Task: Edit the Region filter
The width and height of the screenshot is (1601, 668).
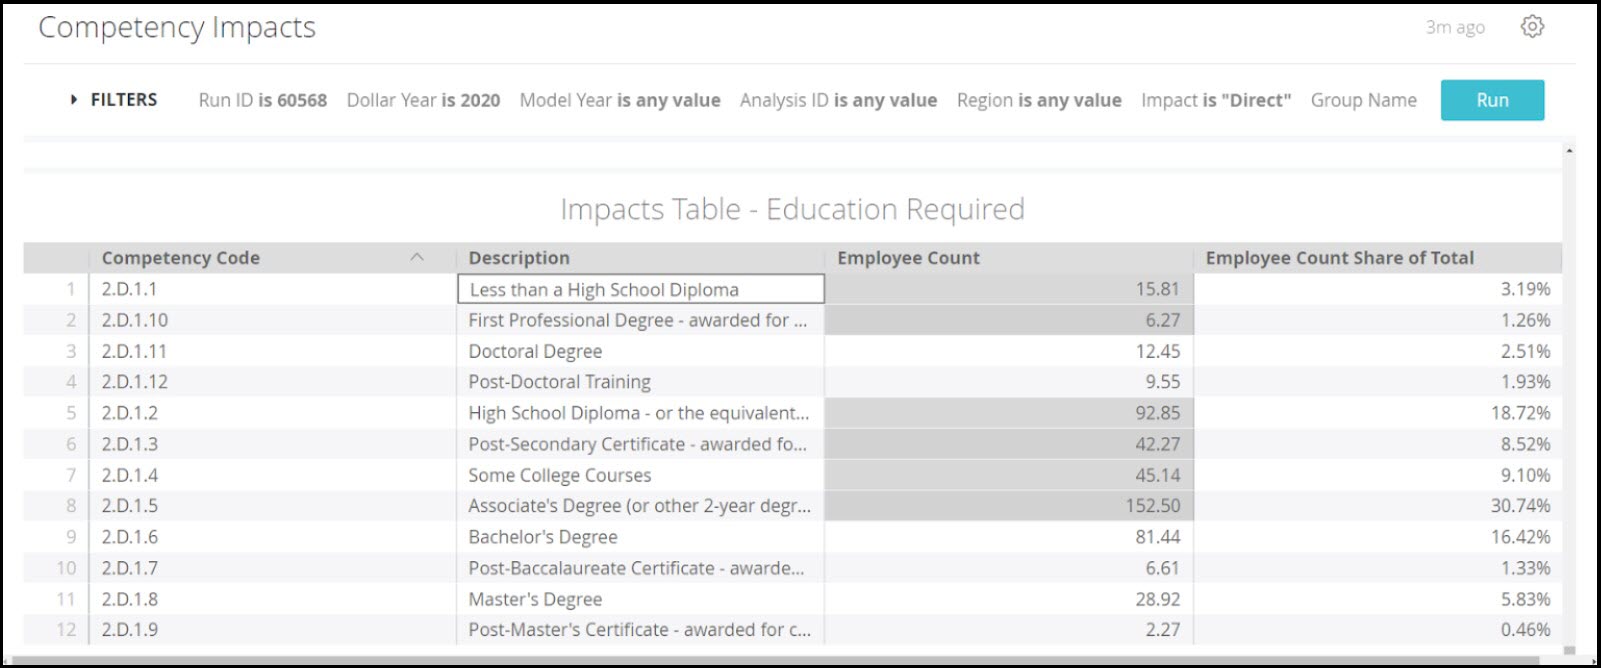Action: coord(1038,99)
